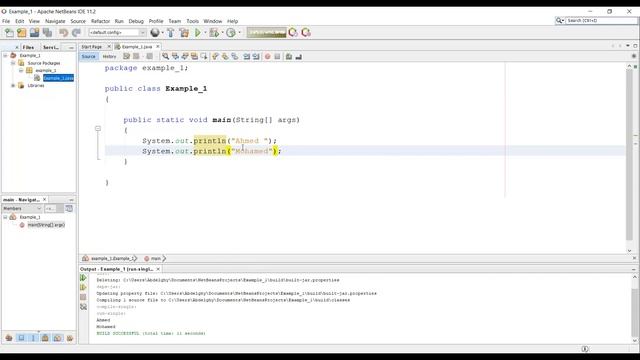Switch to the Start Page tab
Screen dimensions: 640x360
tap(91, 47)
